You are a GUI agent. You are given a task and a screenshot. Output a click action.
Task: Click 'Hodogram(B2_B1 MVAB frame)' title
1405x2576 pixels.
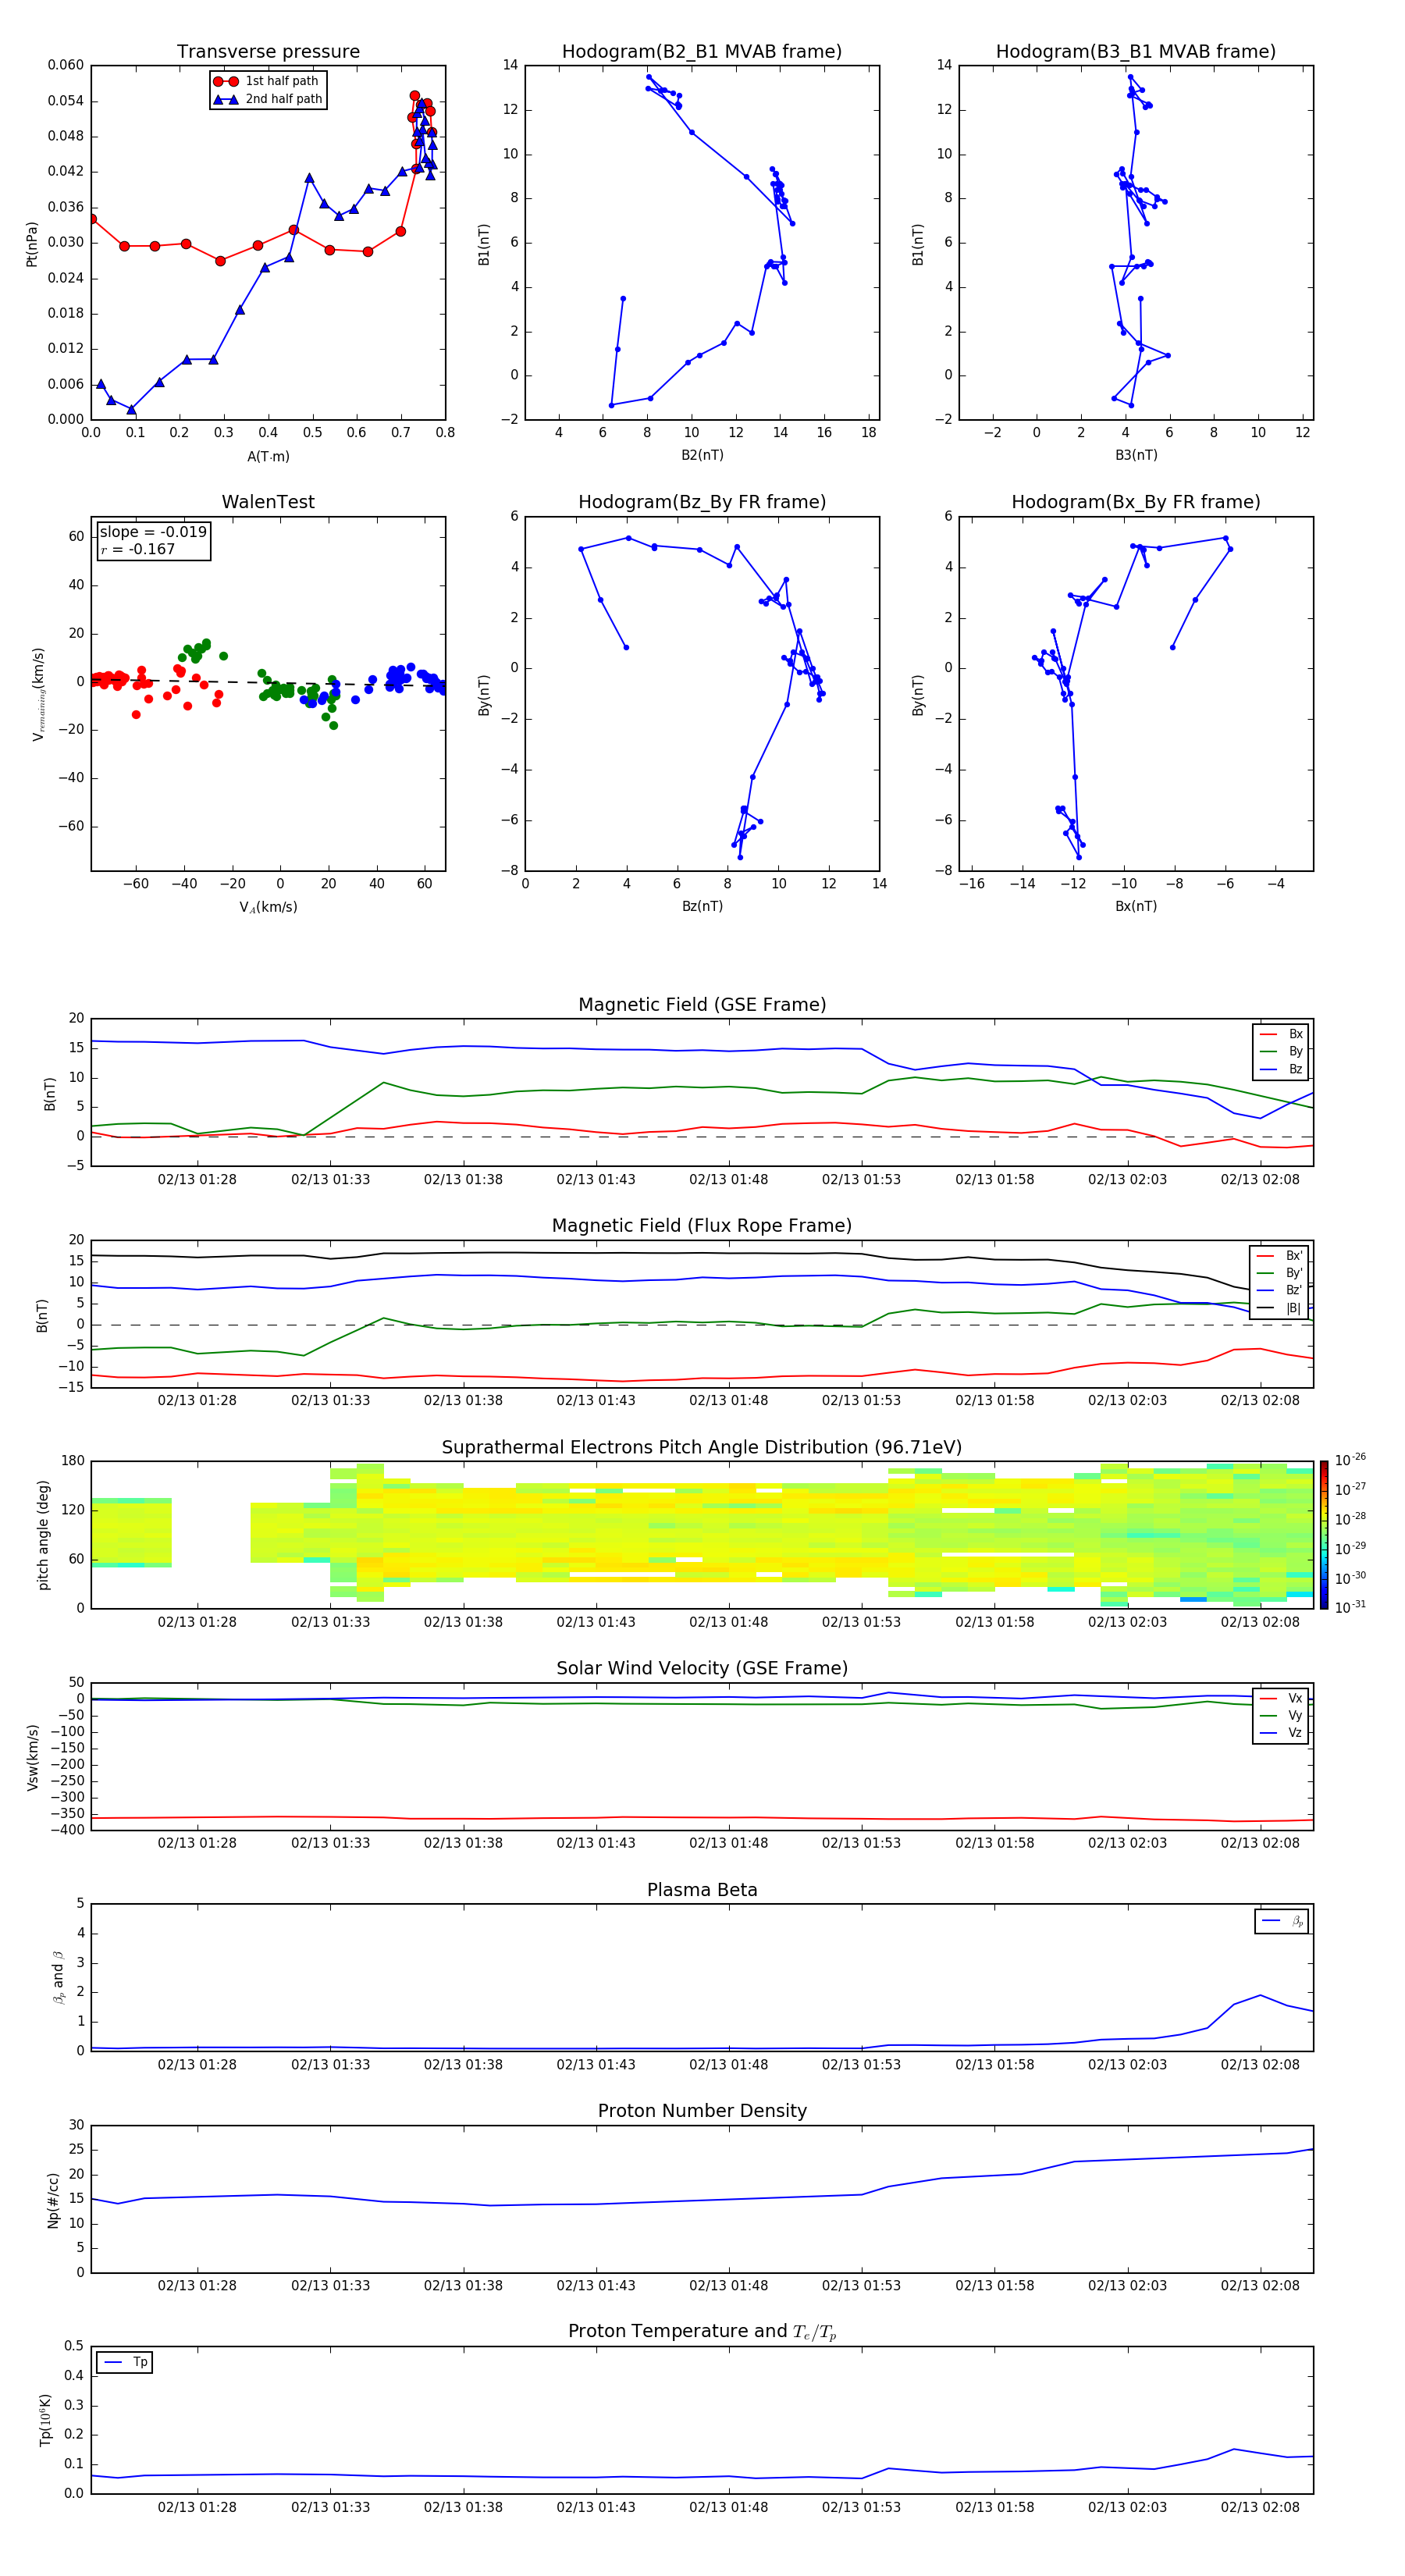702,52
